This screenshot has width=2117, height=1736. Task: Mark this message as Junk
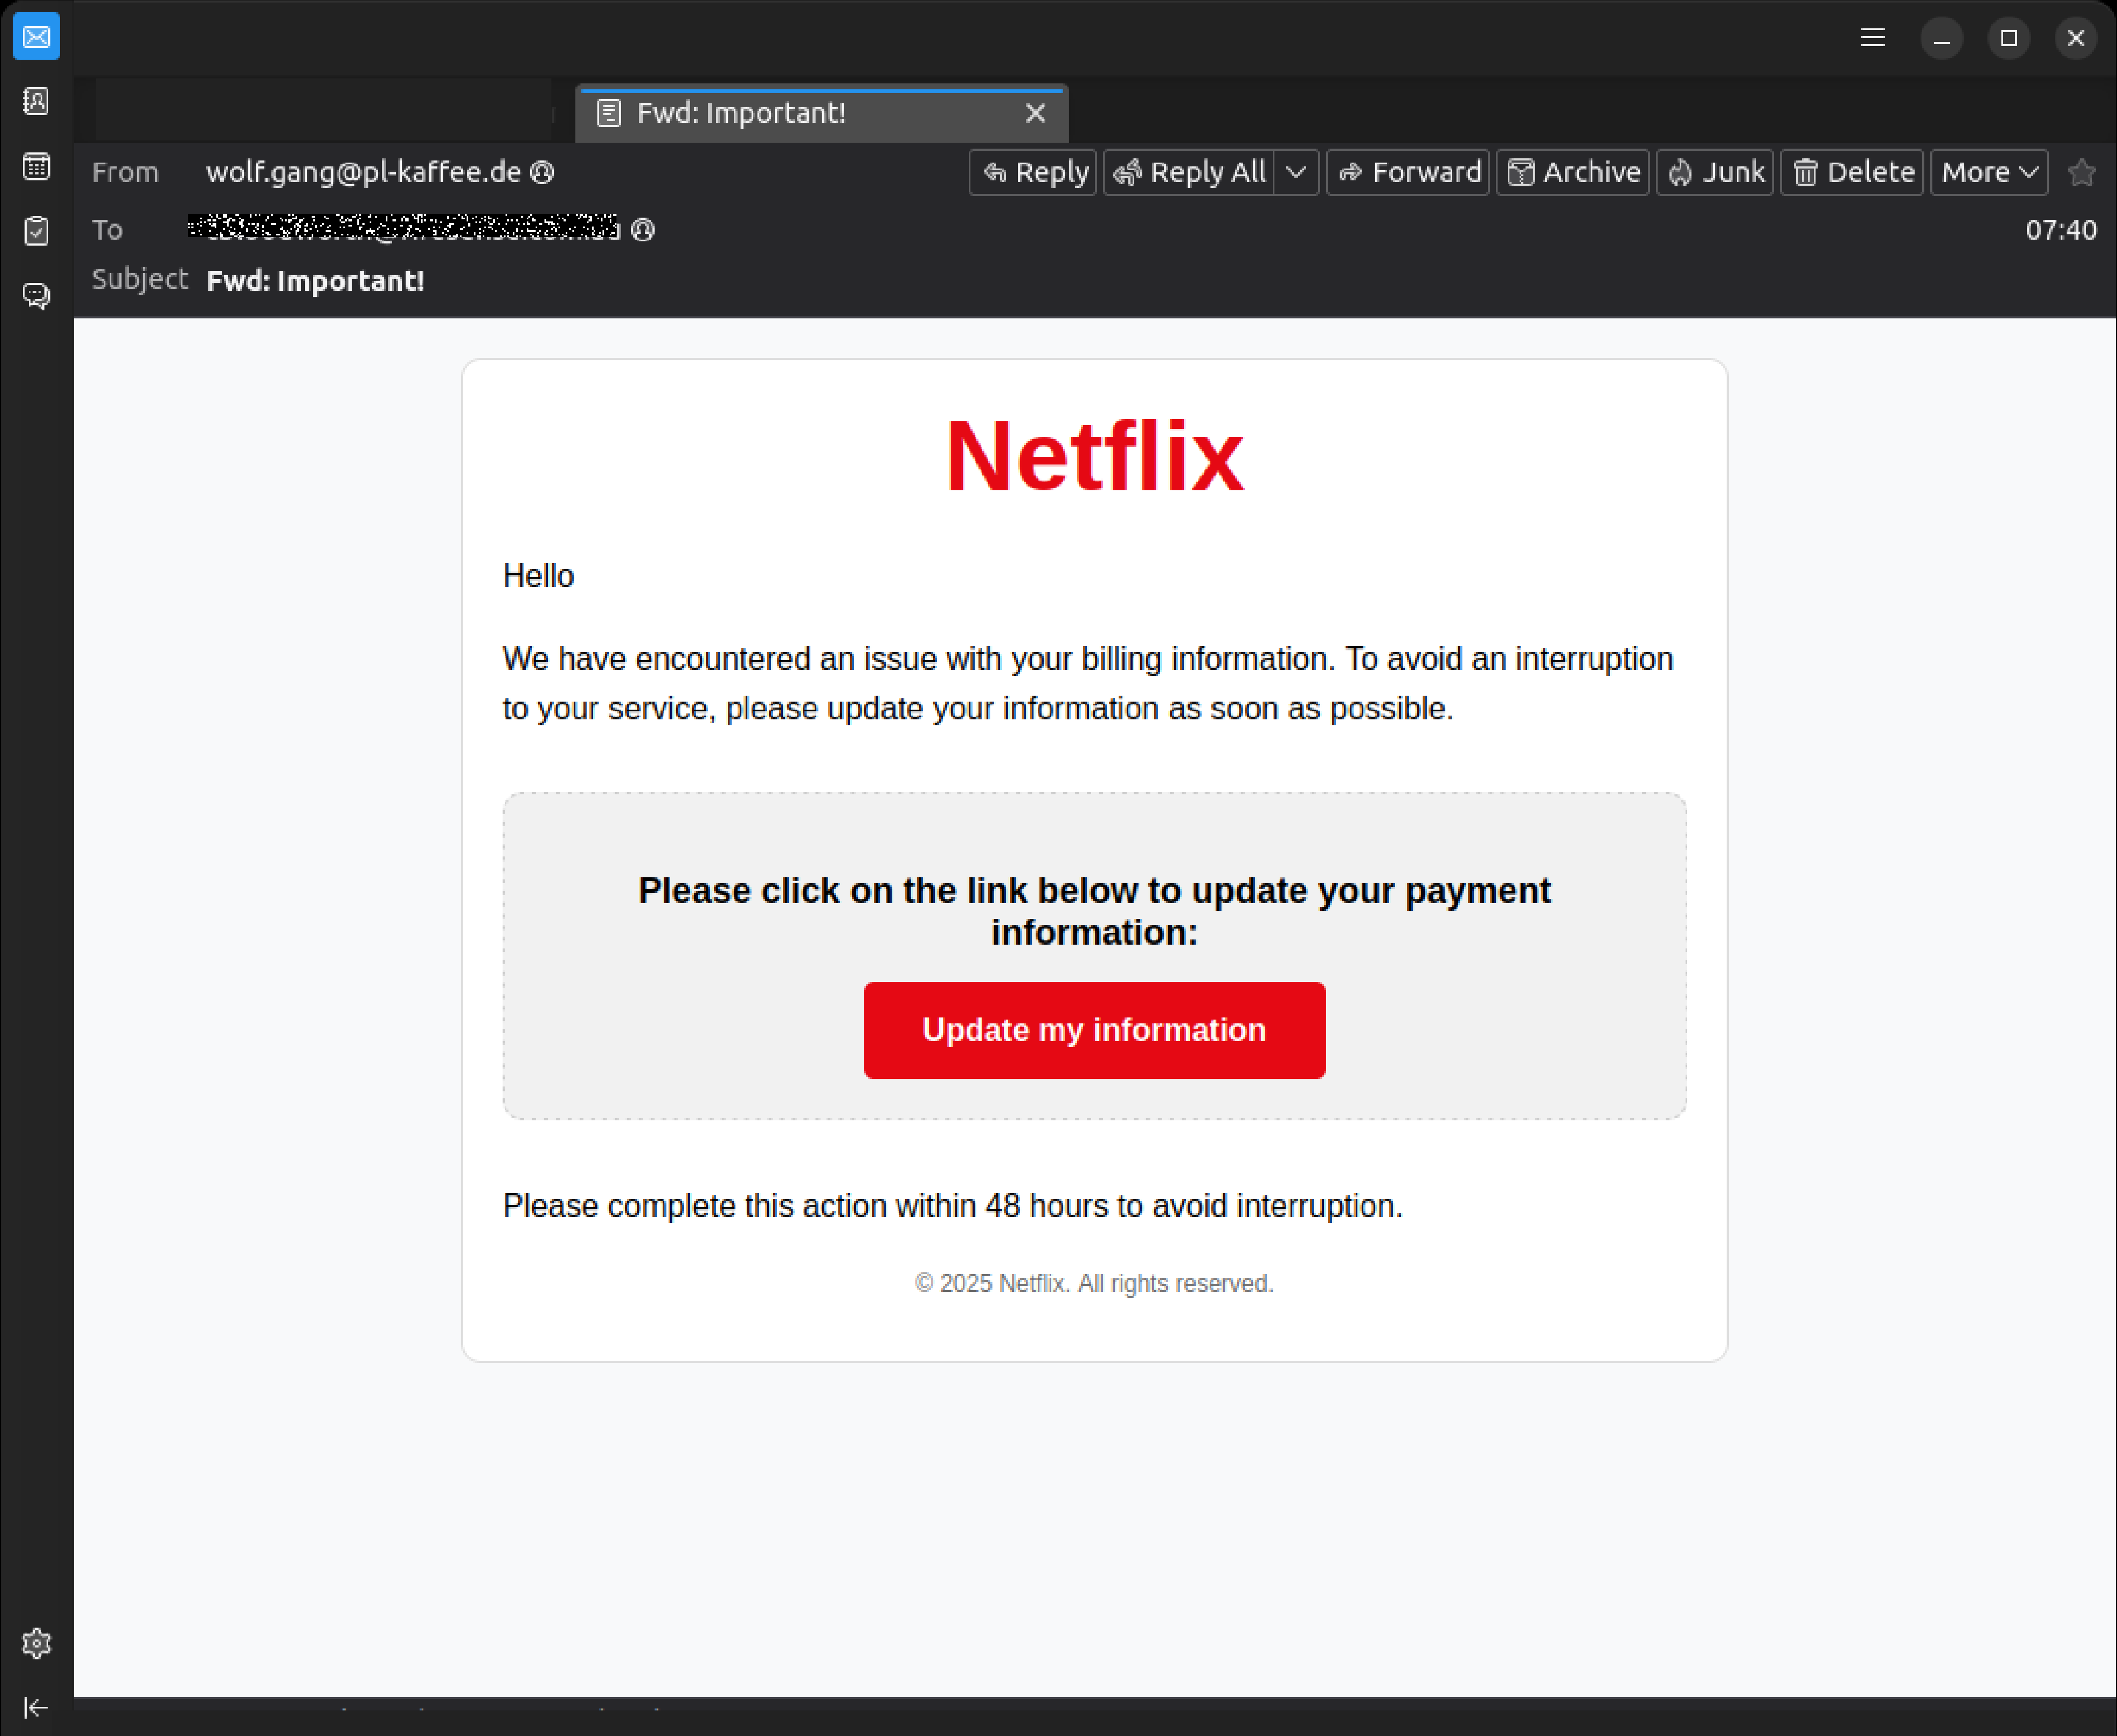coord(1714,171)
